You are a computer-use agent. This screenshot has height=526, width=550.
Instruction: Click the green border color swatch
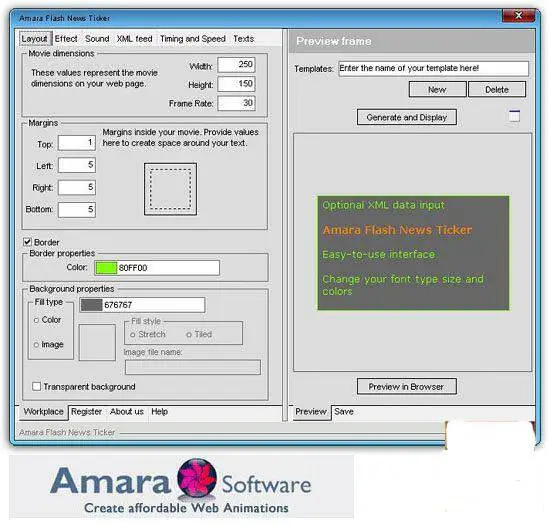tap(106, 268)
